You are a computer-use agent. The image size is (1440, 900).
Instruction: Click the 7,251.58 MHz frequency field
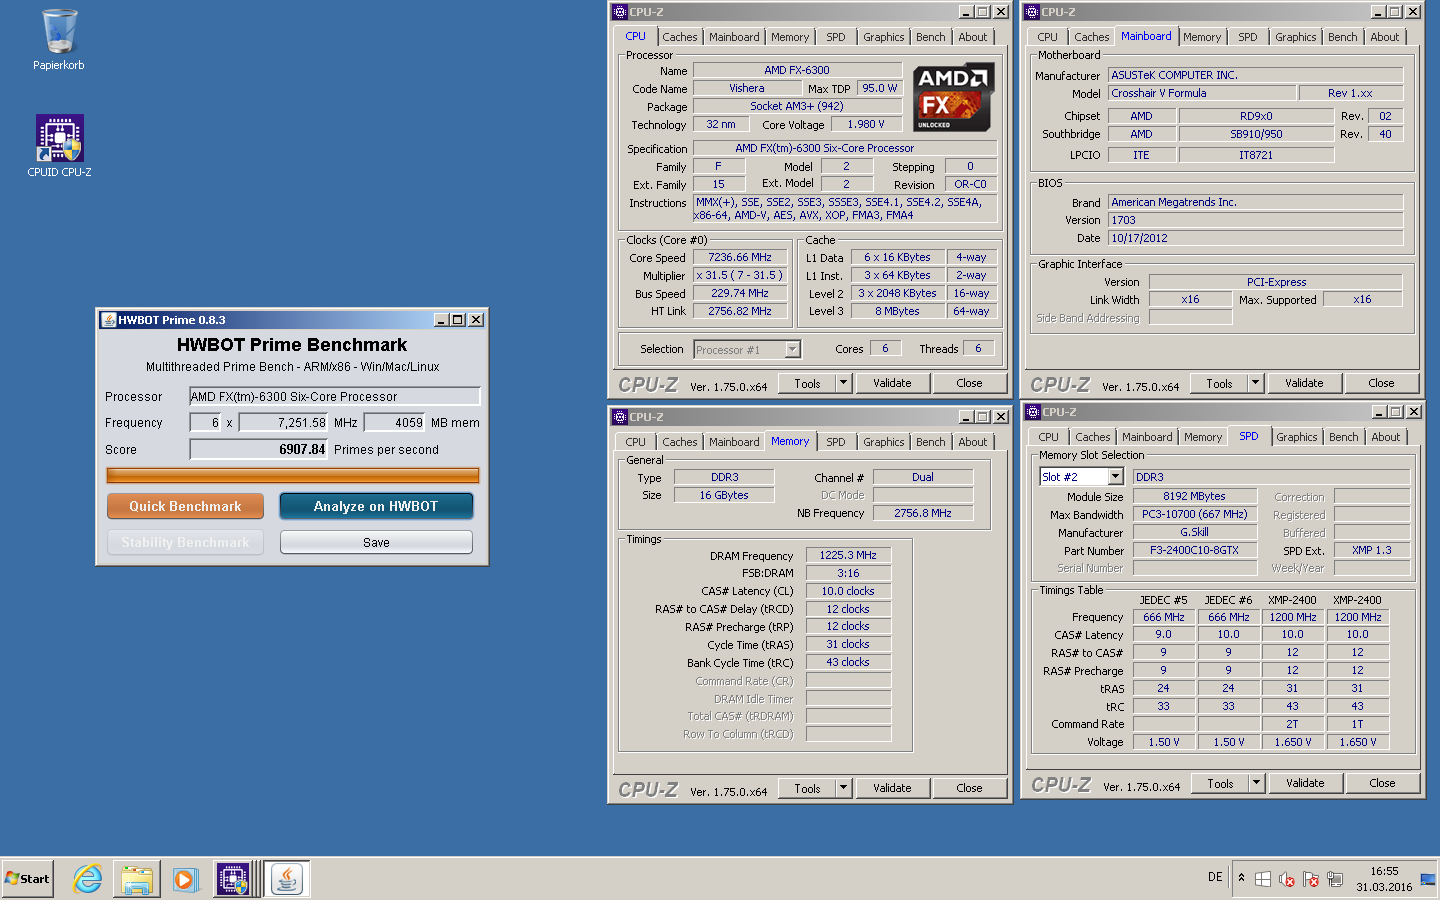coord(284,422)
